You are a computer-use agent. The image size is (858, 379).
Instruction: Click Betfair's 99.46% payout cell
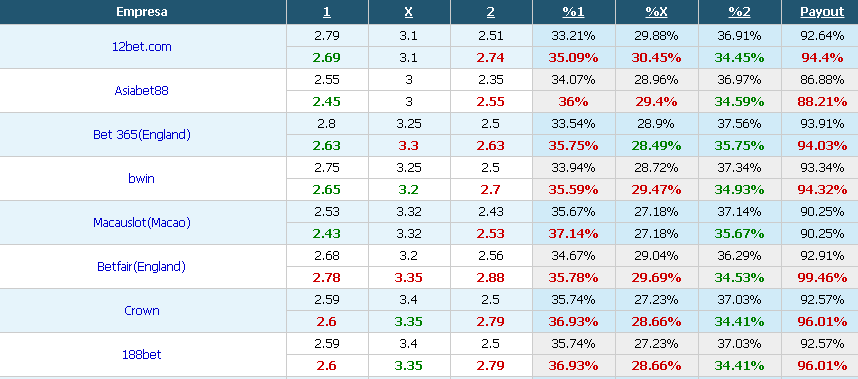(x=822, y=278)
